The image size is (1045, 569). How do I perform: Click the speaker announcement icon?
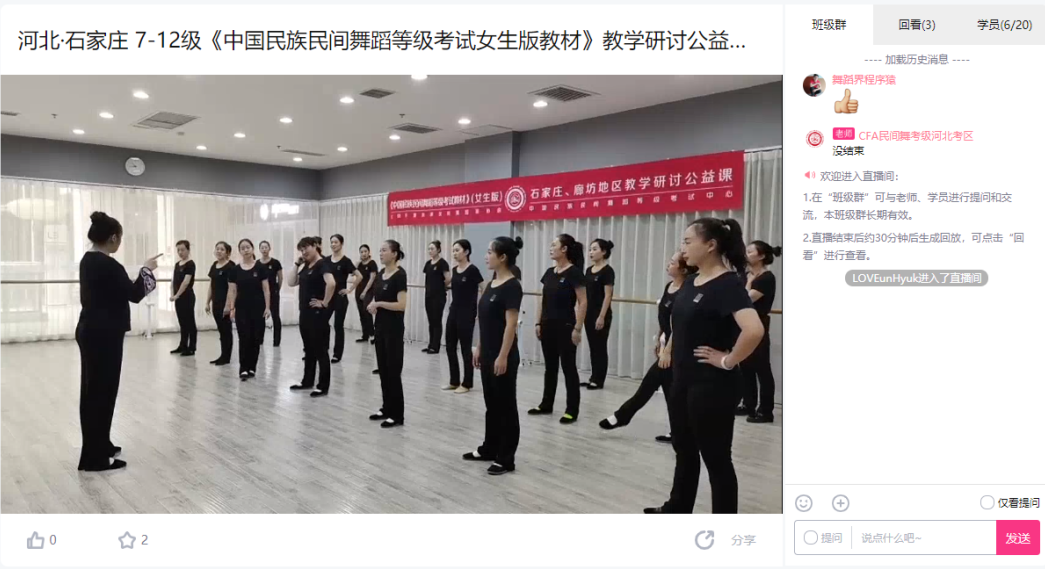tap(809, 175)
